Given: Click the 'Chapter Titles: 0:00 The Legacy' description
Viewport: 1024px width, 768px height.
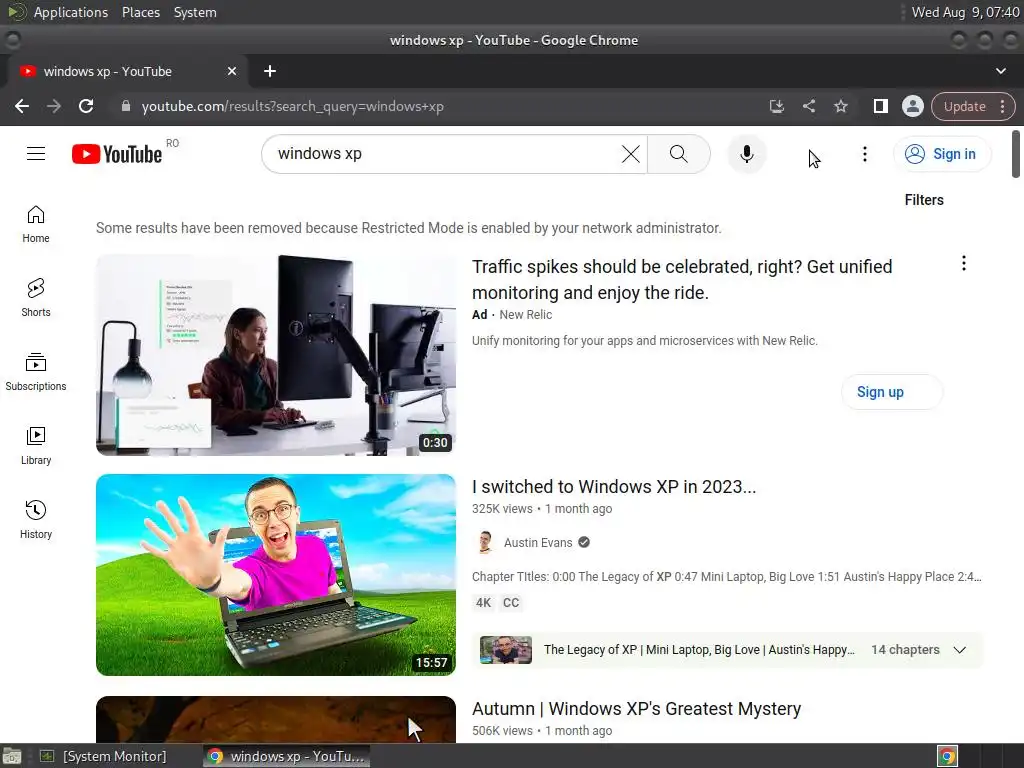Looking at the screenshot, I should coord(726,577).
